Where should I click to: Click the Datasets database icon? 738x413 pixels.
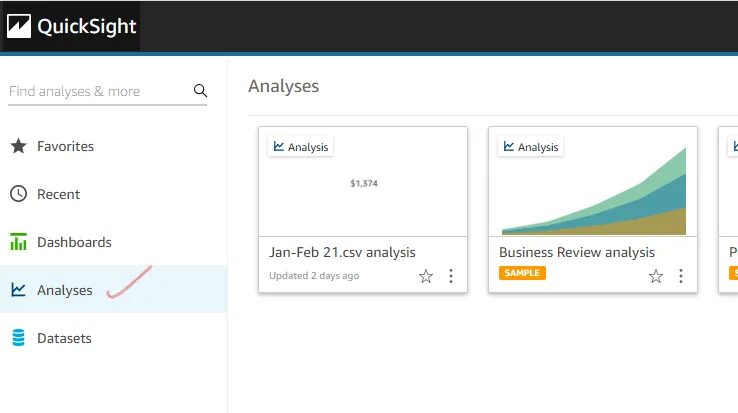coord(18,338)
